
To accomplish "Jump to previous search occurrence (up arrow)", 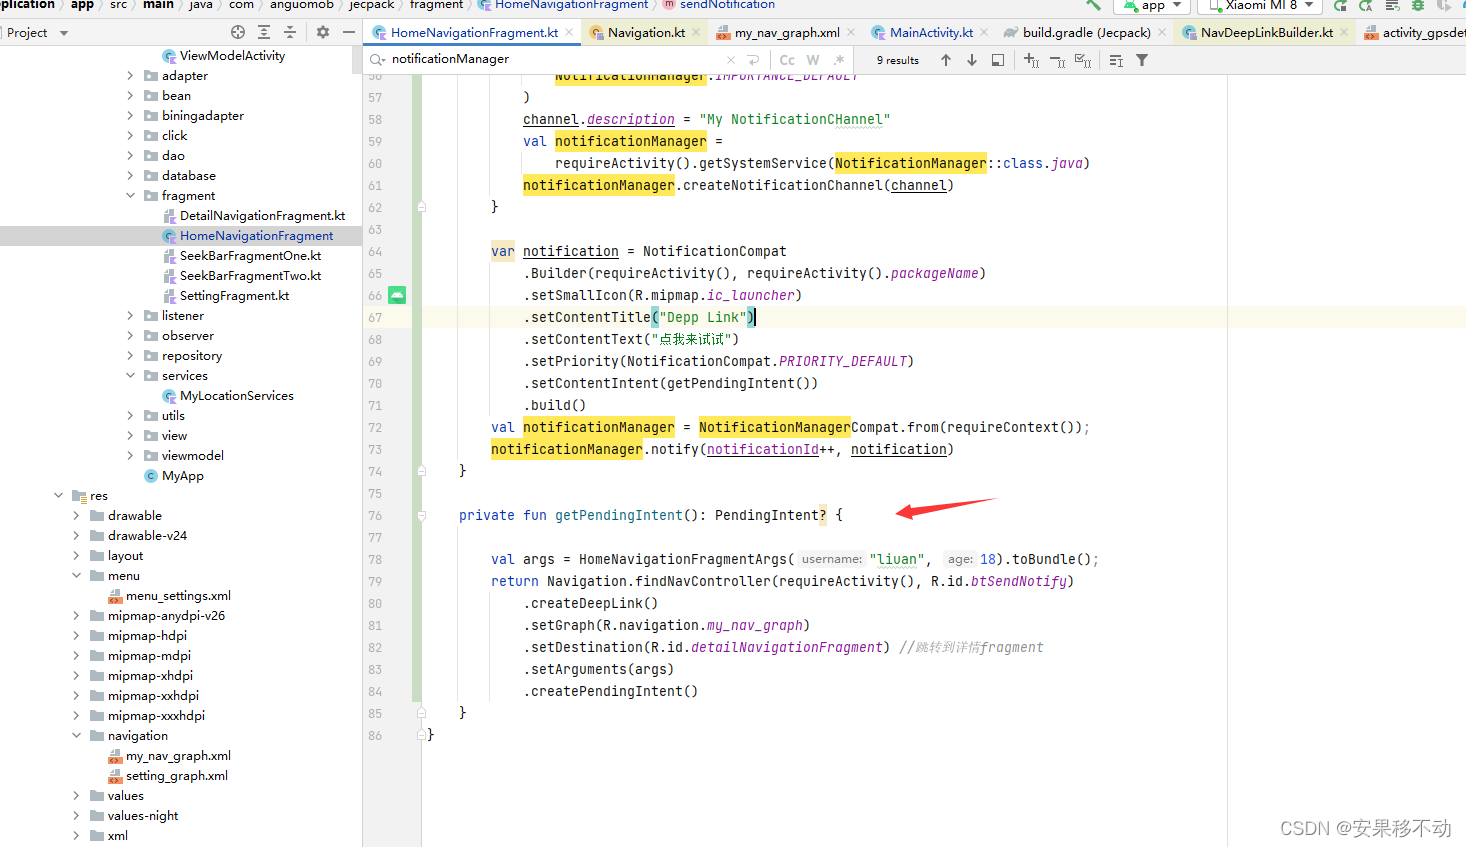I will [x=946, y=60].
